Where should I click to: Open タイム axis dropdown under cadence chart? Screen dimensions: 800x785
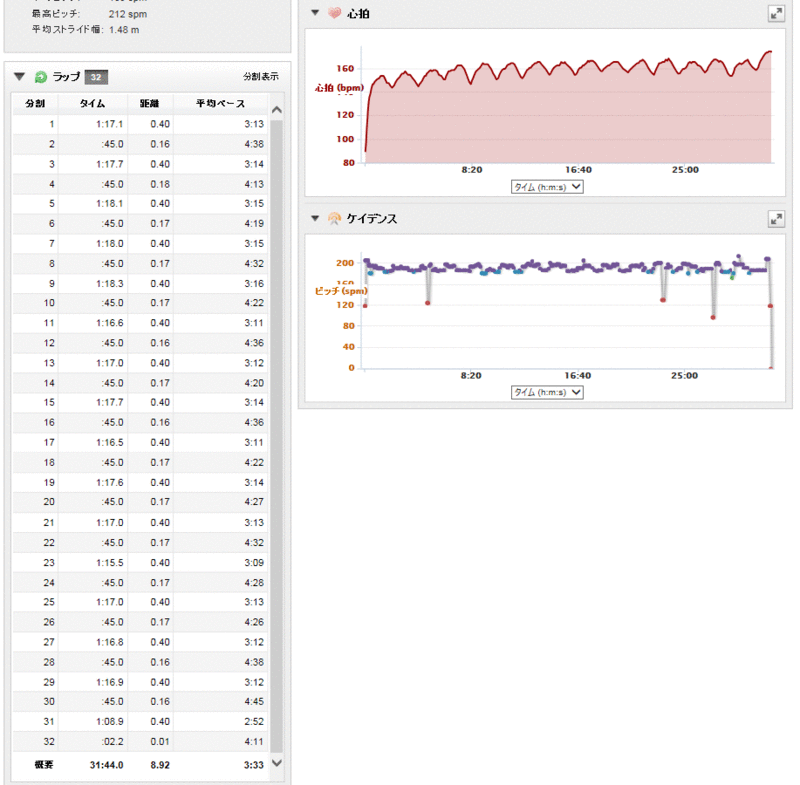(x=546, y=393)
